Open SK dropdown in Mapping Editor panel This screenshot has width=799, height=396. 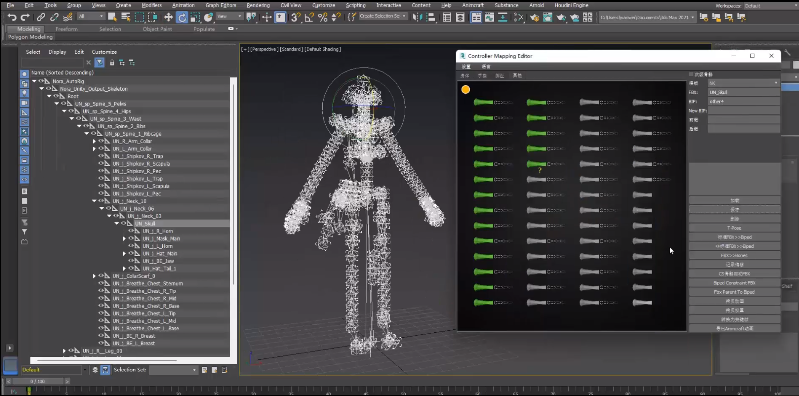(743, 83)
